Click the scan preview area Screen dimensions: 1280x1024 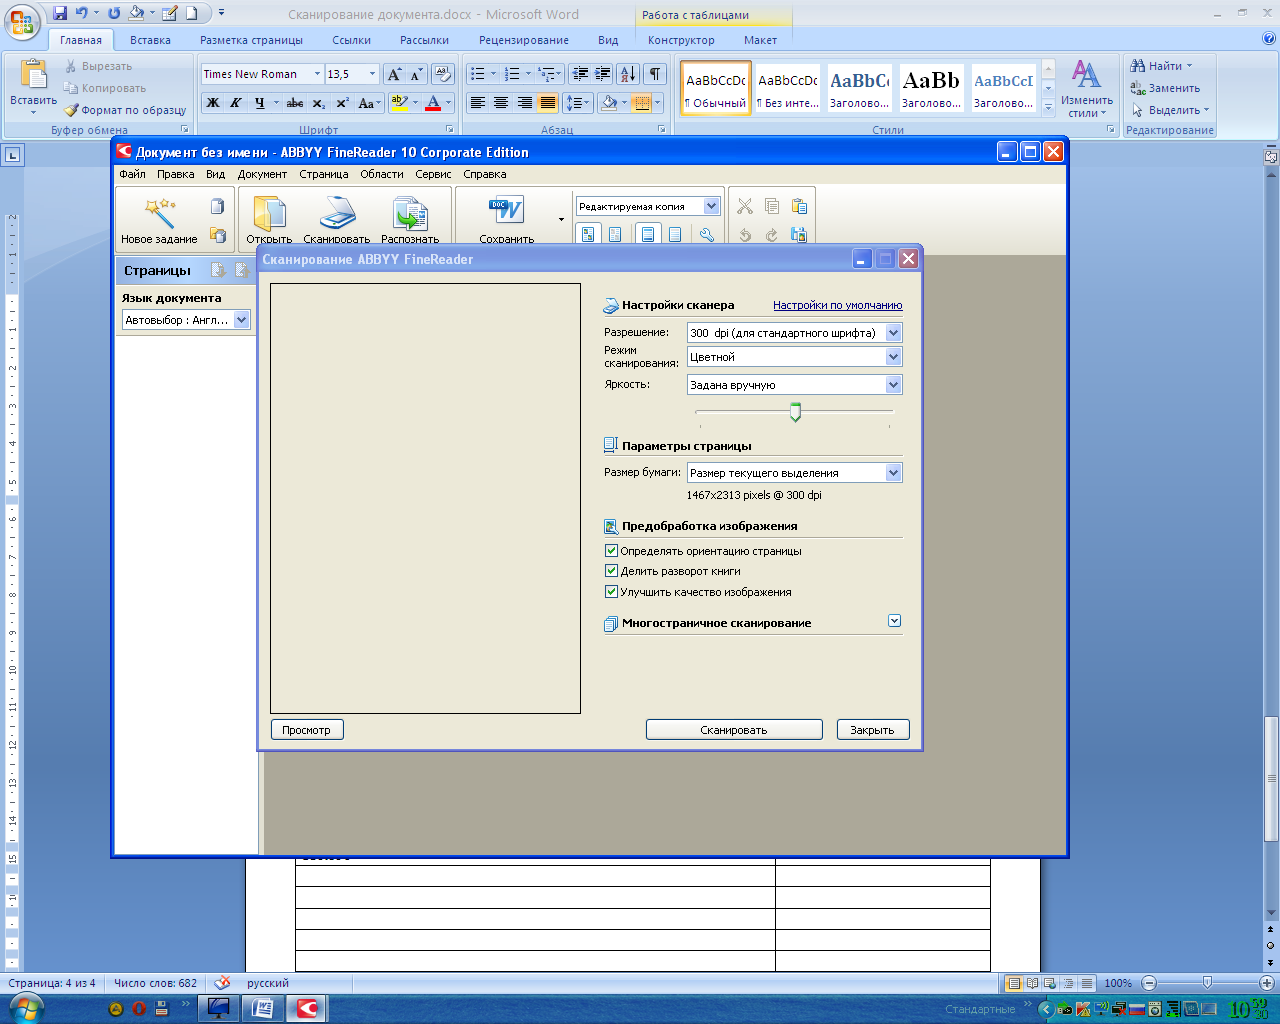pos(426,498)
